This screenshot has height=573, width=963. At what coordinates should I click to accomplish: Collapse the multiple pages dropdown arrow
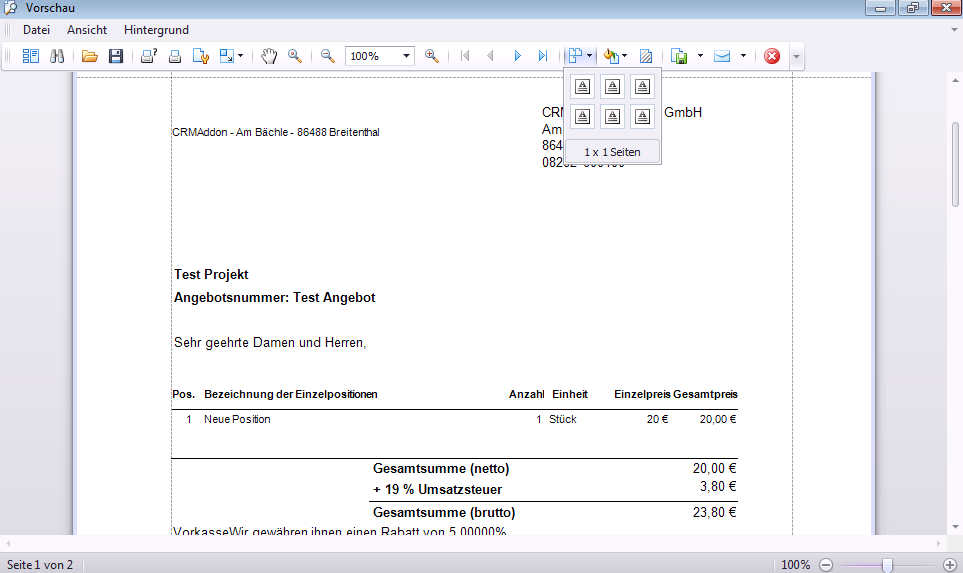[x=590, y=56]
